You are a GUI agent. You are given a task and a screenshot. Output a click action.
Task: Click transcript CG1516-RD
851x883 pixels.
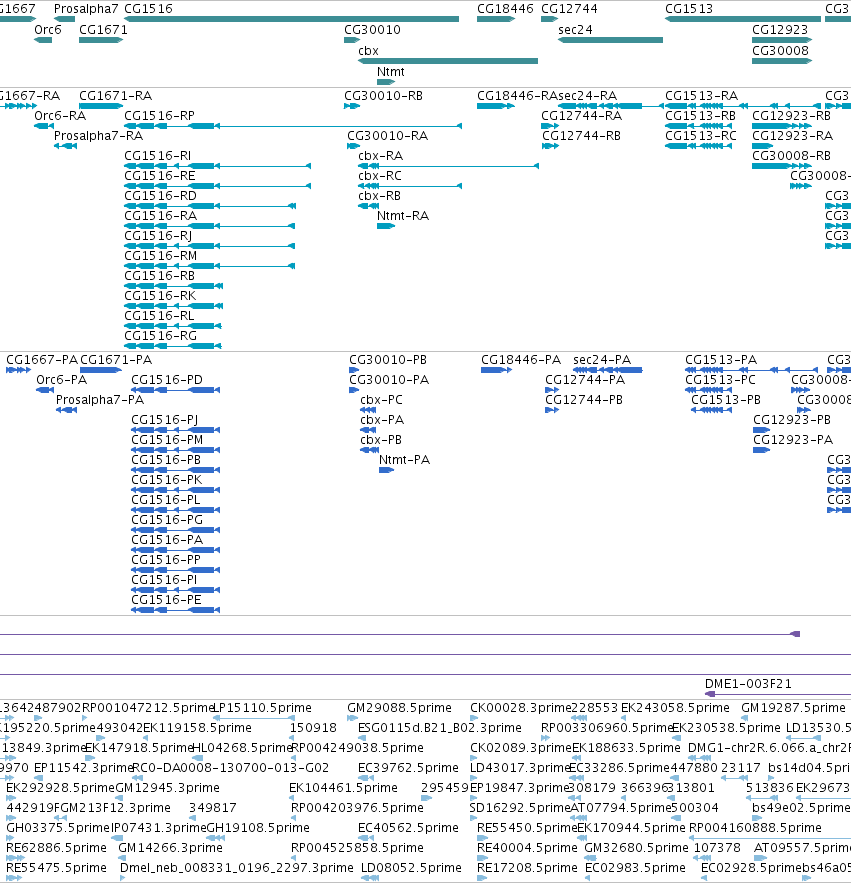tap(210, 206)
